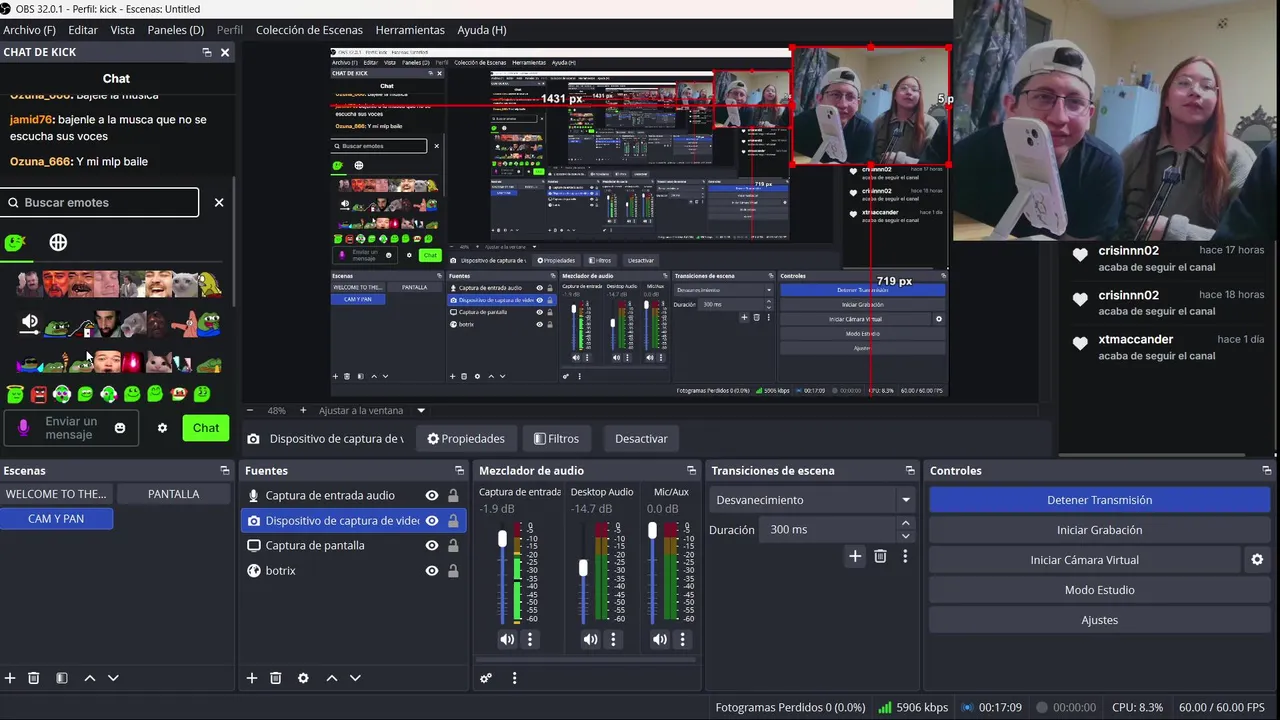Delete the selected scene trash icon
The height and width of the screenshot is (720, 1280).
click(x=34, y=678)
